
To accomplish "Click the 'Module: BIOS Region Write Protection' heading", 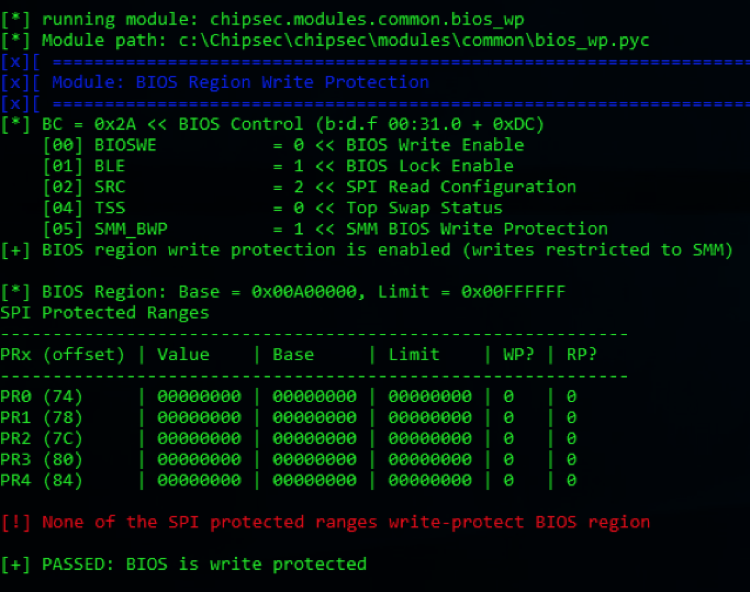I will [240, 82].
